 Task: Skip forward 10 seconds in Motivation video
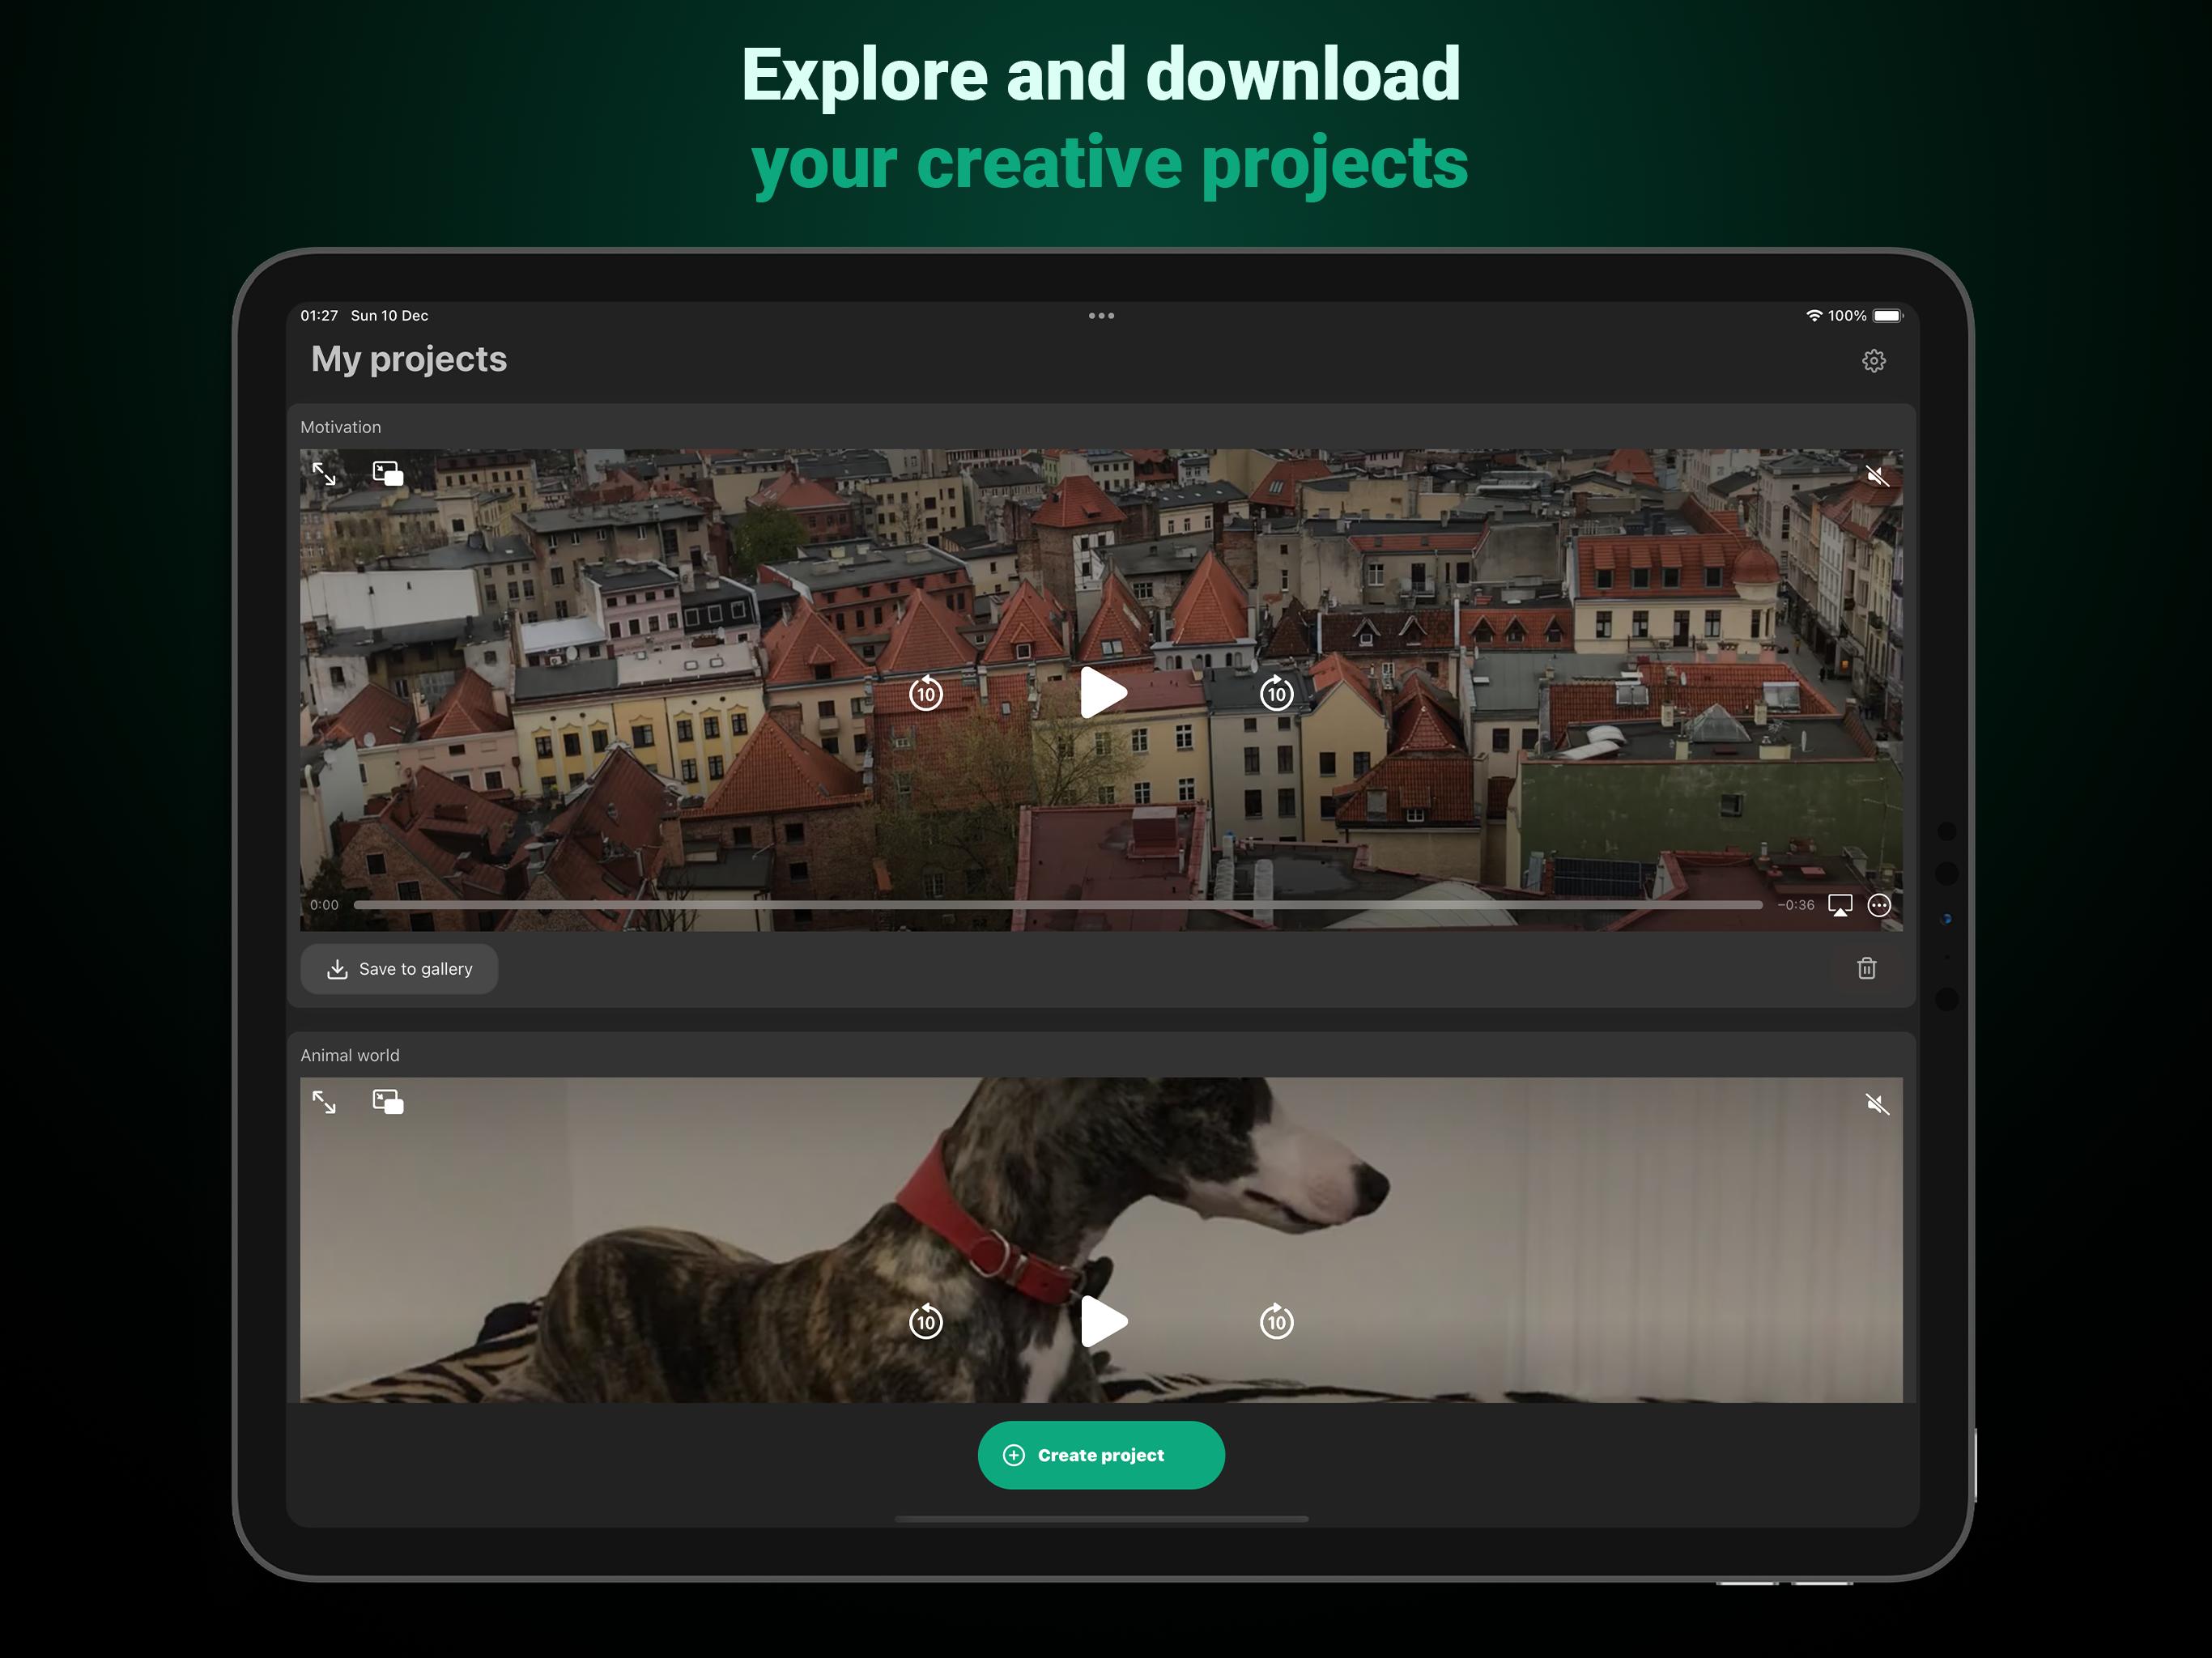click(1277, 692)
